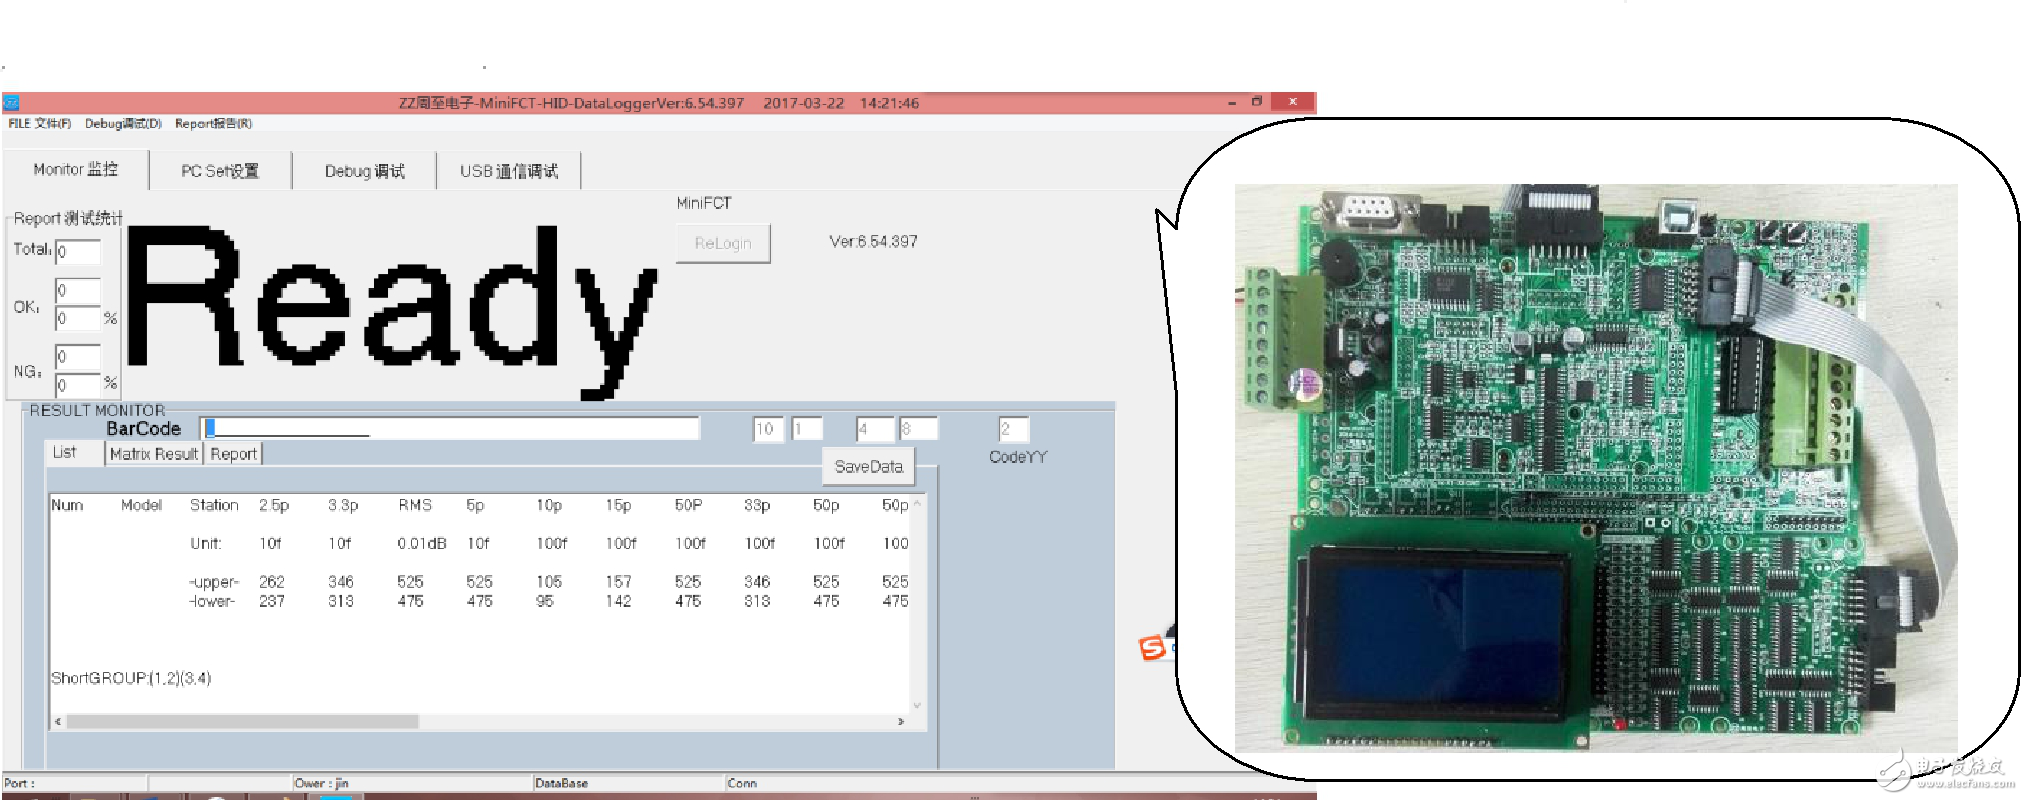The height and width of the screenshot is (800, 2023).
Task: Click the Total count field
Action: coord(78,251)
